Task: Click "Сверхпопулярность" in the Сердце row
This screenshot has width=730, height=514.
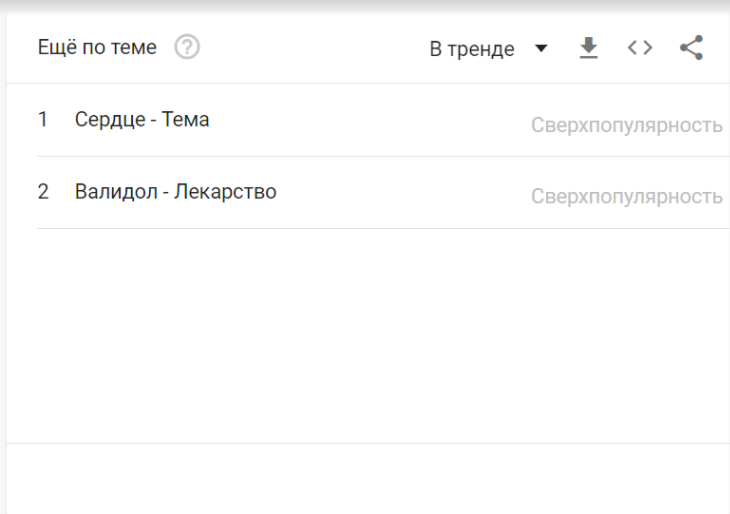Action: click(626, 125)
